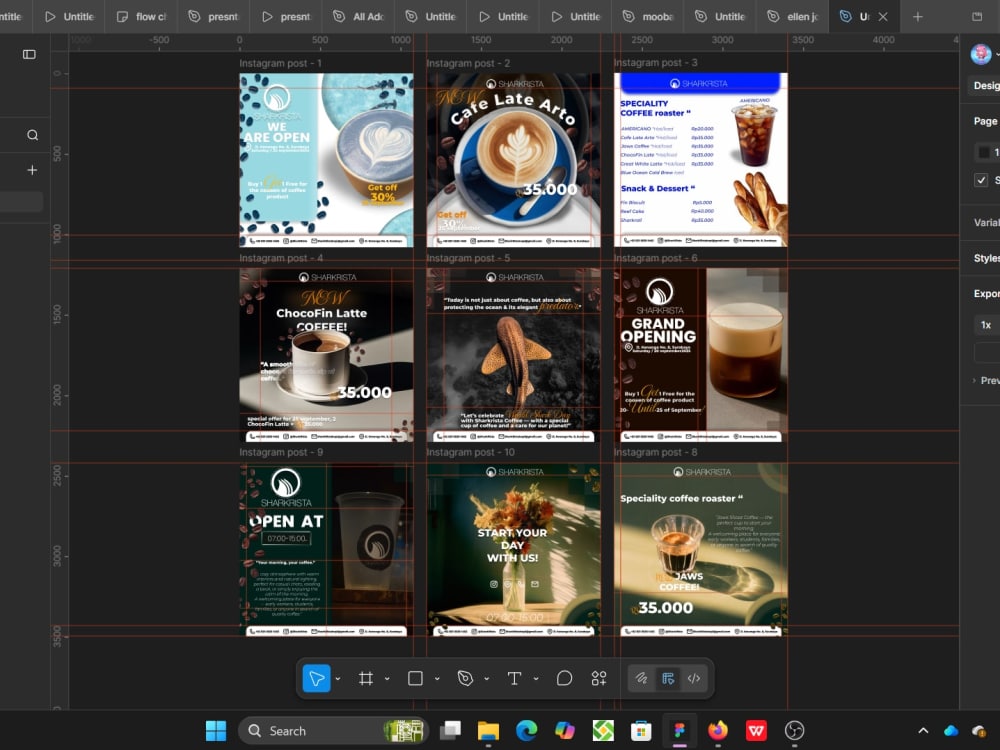
Task: Expand Move tool options arrow
Action: click(x=337, y=679)
